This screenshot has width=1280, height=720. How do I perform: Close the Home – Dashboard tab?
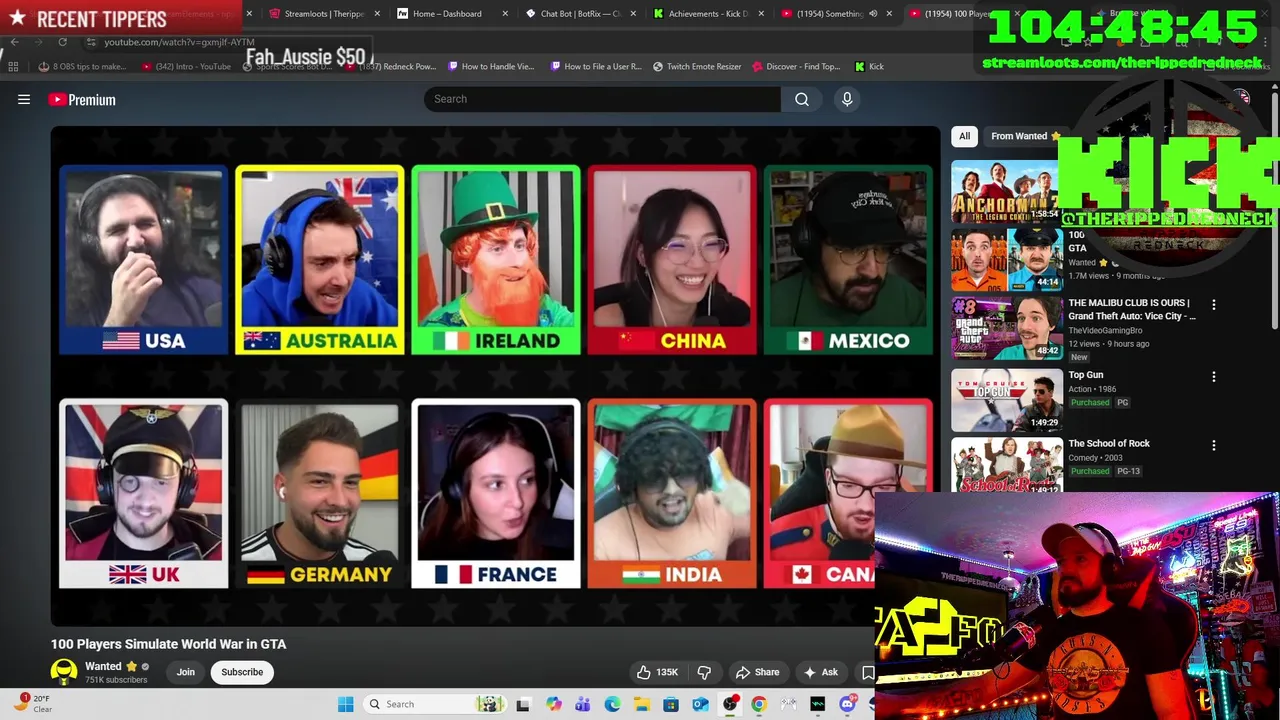pos(505,14)
